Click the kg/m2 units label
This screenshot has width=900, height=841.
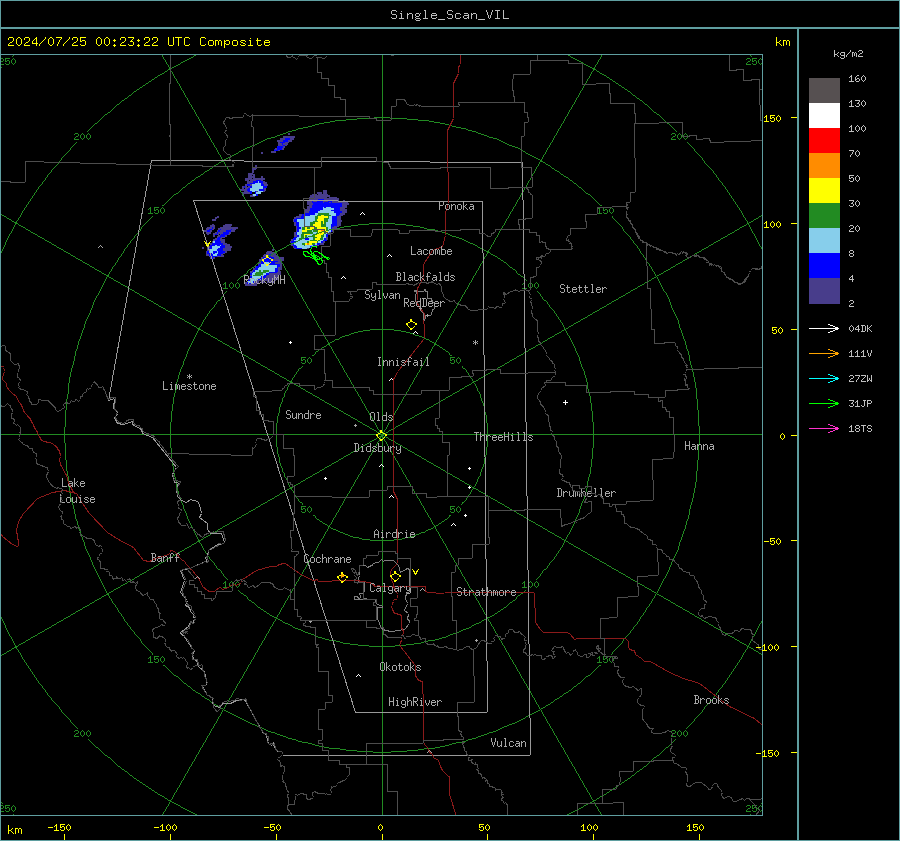pos(848,54)
